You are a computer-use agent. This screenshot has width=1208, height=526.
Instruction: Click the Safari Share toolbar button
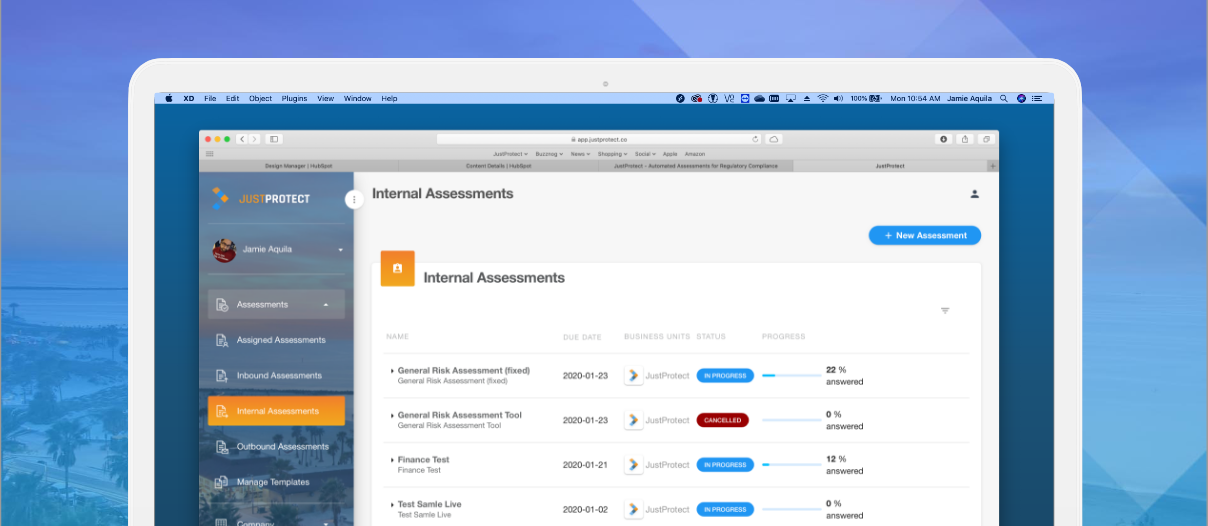coord(965,139)
